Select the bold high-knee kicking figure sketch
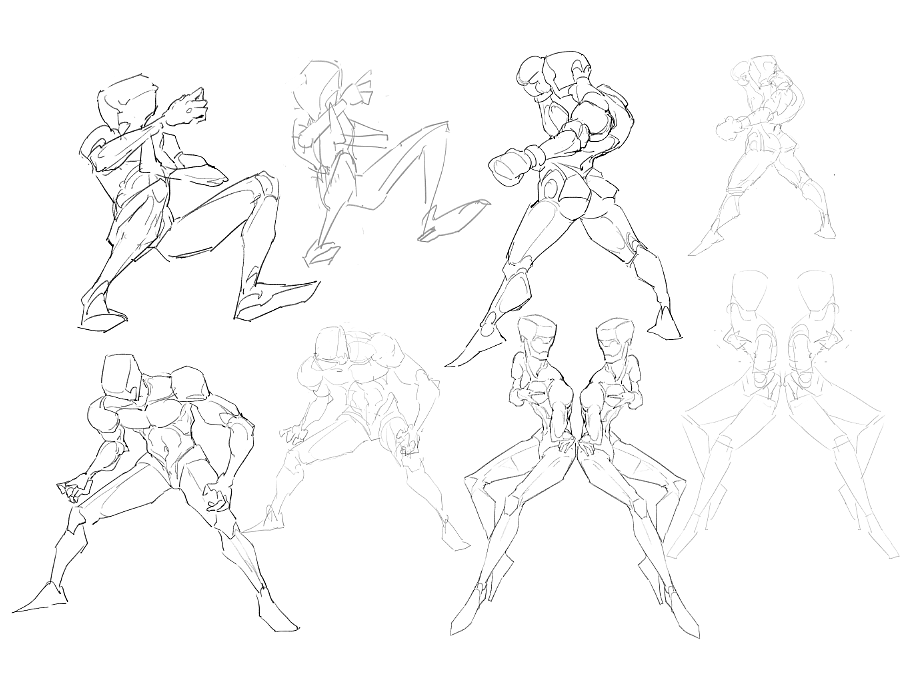Screen dimensions: 907x691 coord(197,202)
